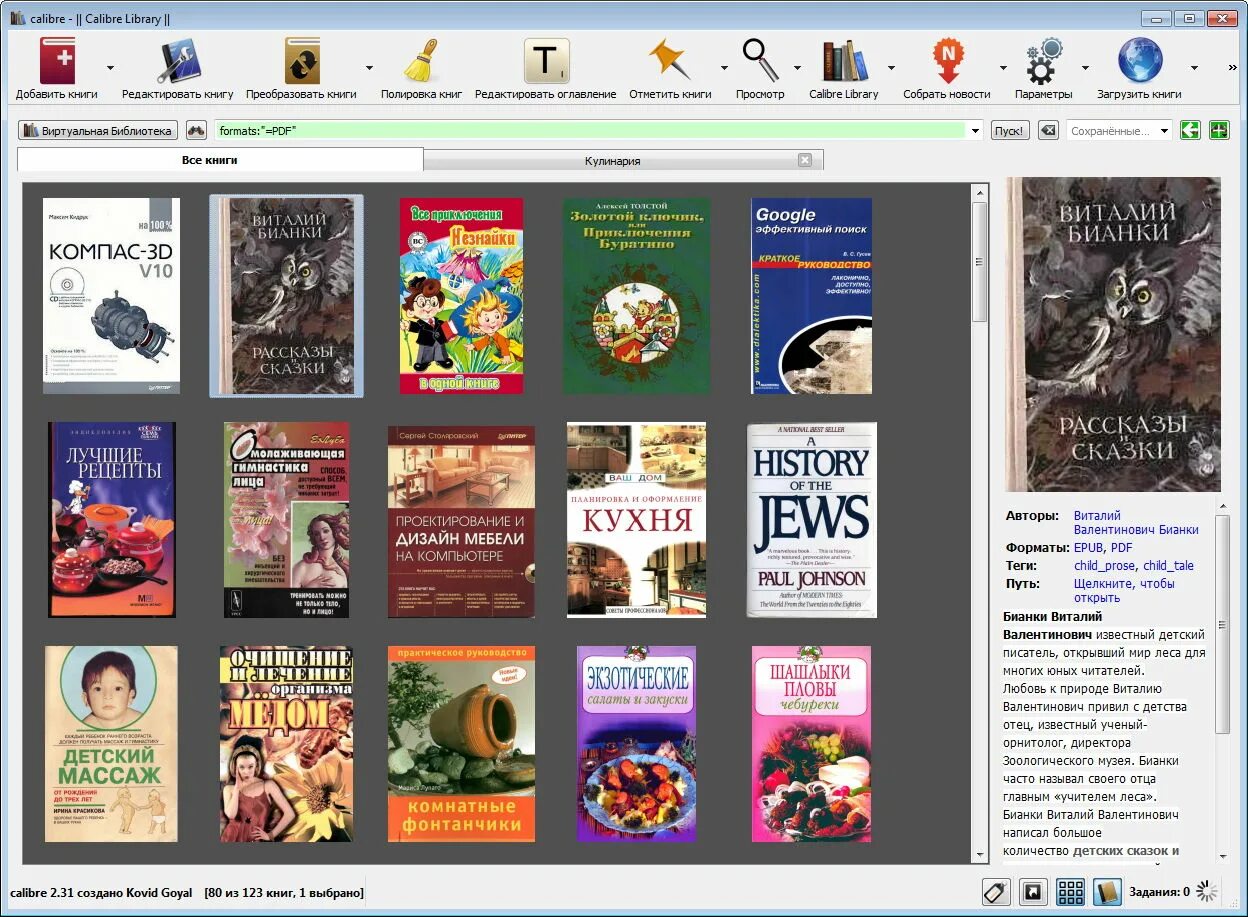This screenshot has height=917, width=1248.
Task: Select 'Все приключения Незнайки' book cover
Action: coord(461,296)
